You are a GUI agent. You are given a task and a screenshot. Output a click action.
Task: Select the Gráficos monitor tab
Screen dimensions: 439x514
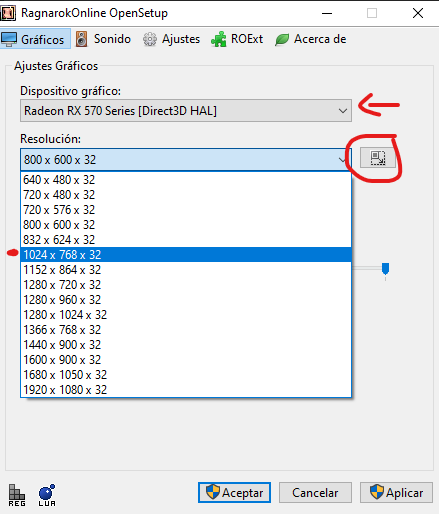pyautogui.click(x=35, y=39)
